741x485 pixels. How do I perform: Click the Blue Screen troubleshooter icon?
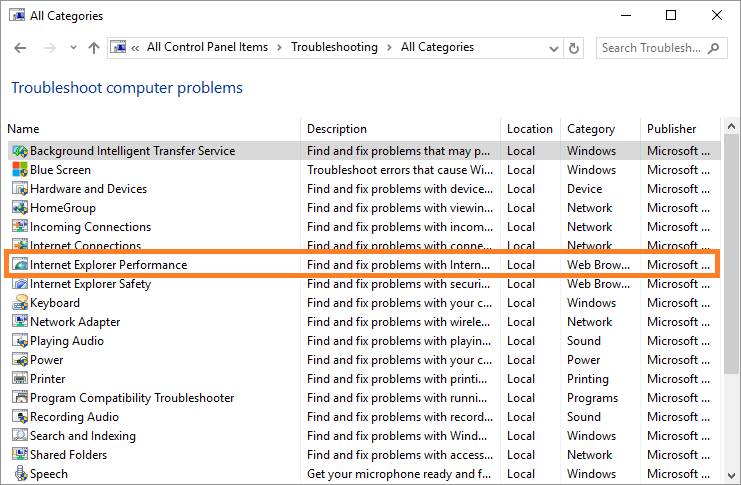click(x=20, y=170)
